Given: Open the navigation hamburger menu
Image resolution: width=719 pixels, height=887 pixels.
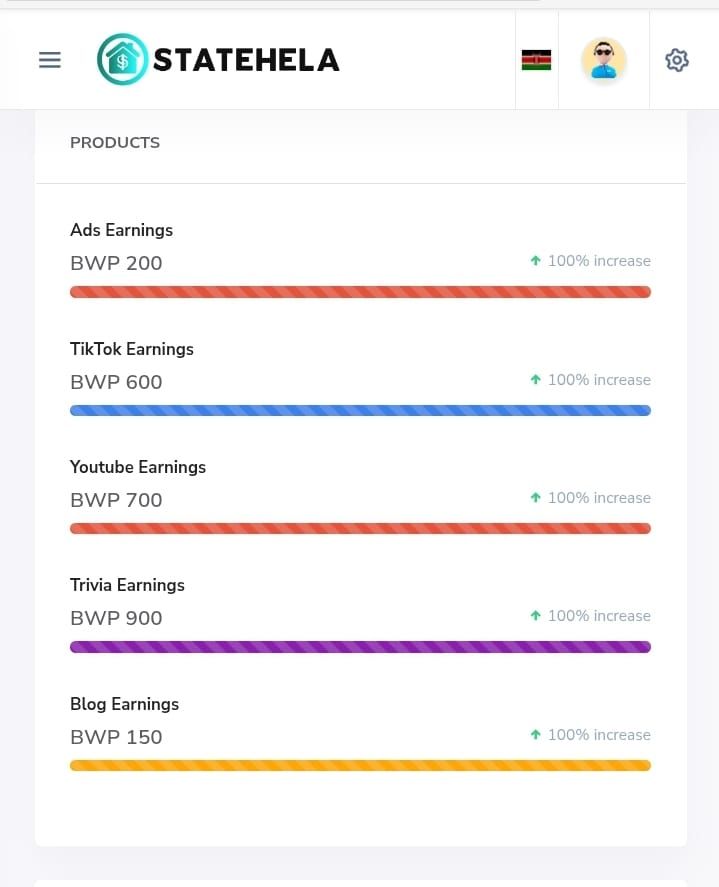Looking at the screenshot, I should click(x=49, y=60).
